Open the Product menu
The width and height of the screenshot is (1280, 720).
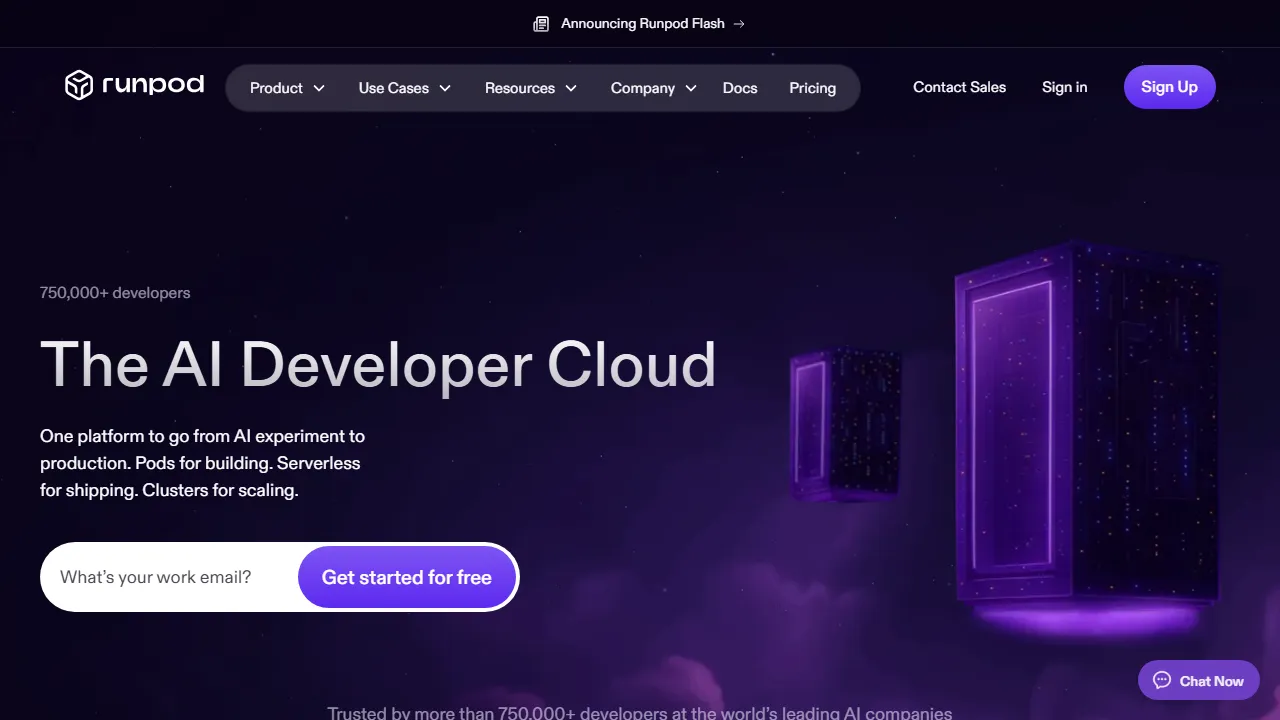[288, 88]
